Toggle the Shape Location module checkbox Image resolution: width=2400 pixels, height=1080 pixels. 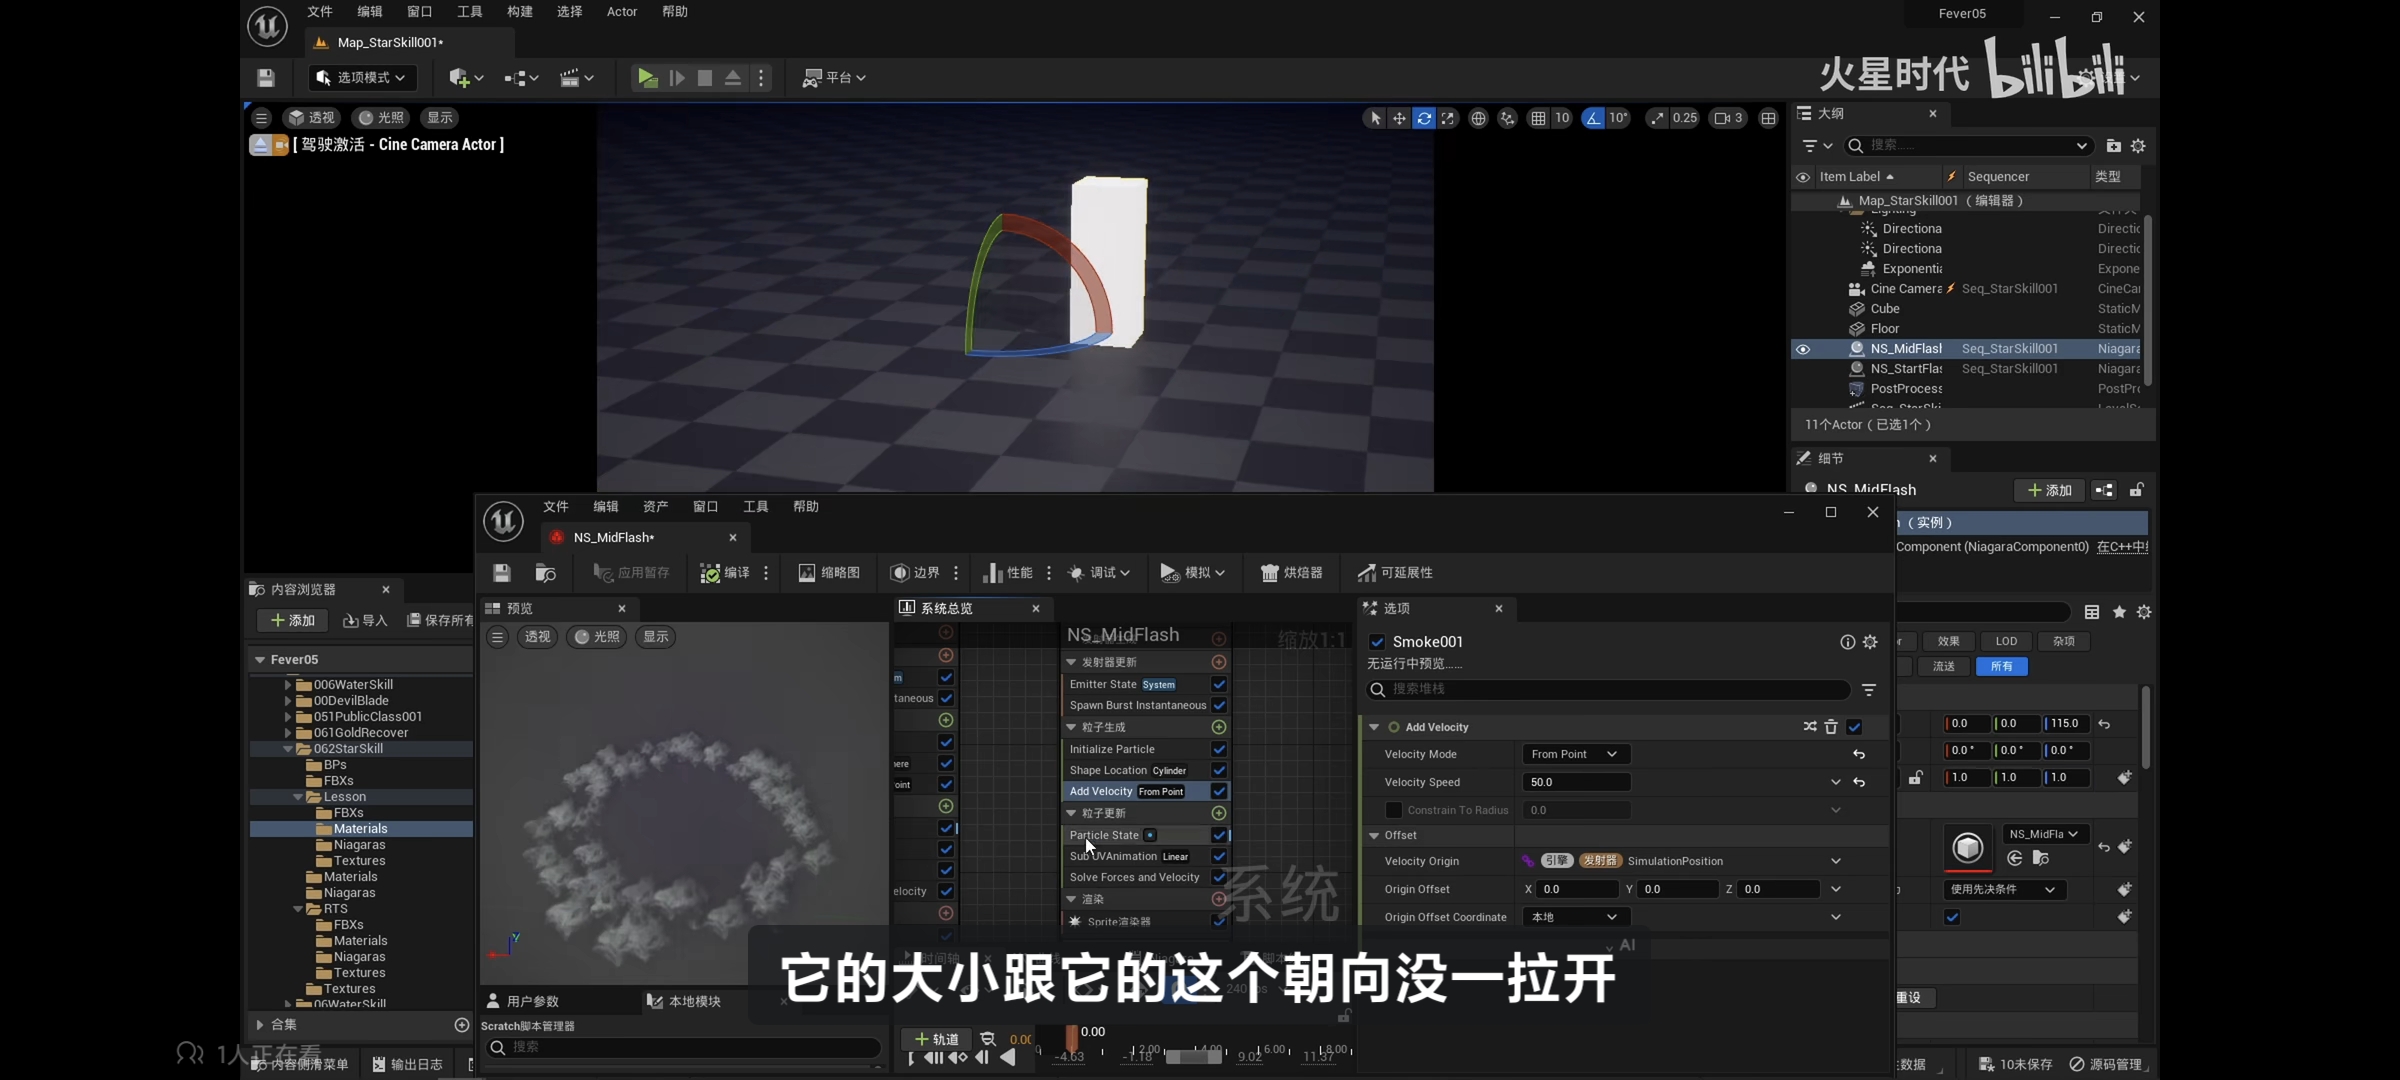coord(1219,770)
